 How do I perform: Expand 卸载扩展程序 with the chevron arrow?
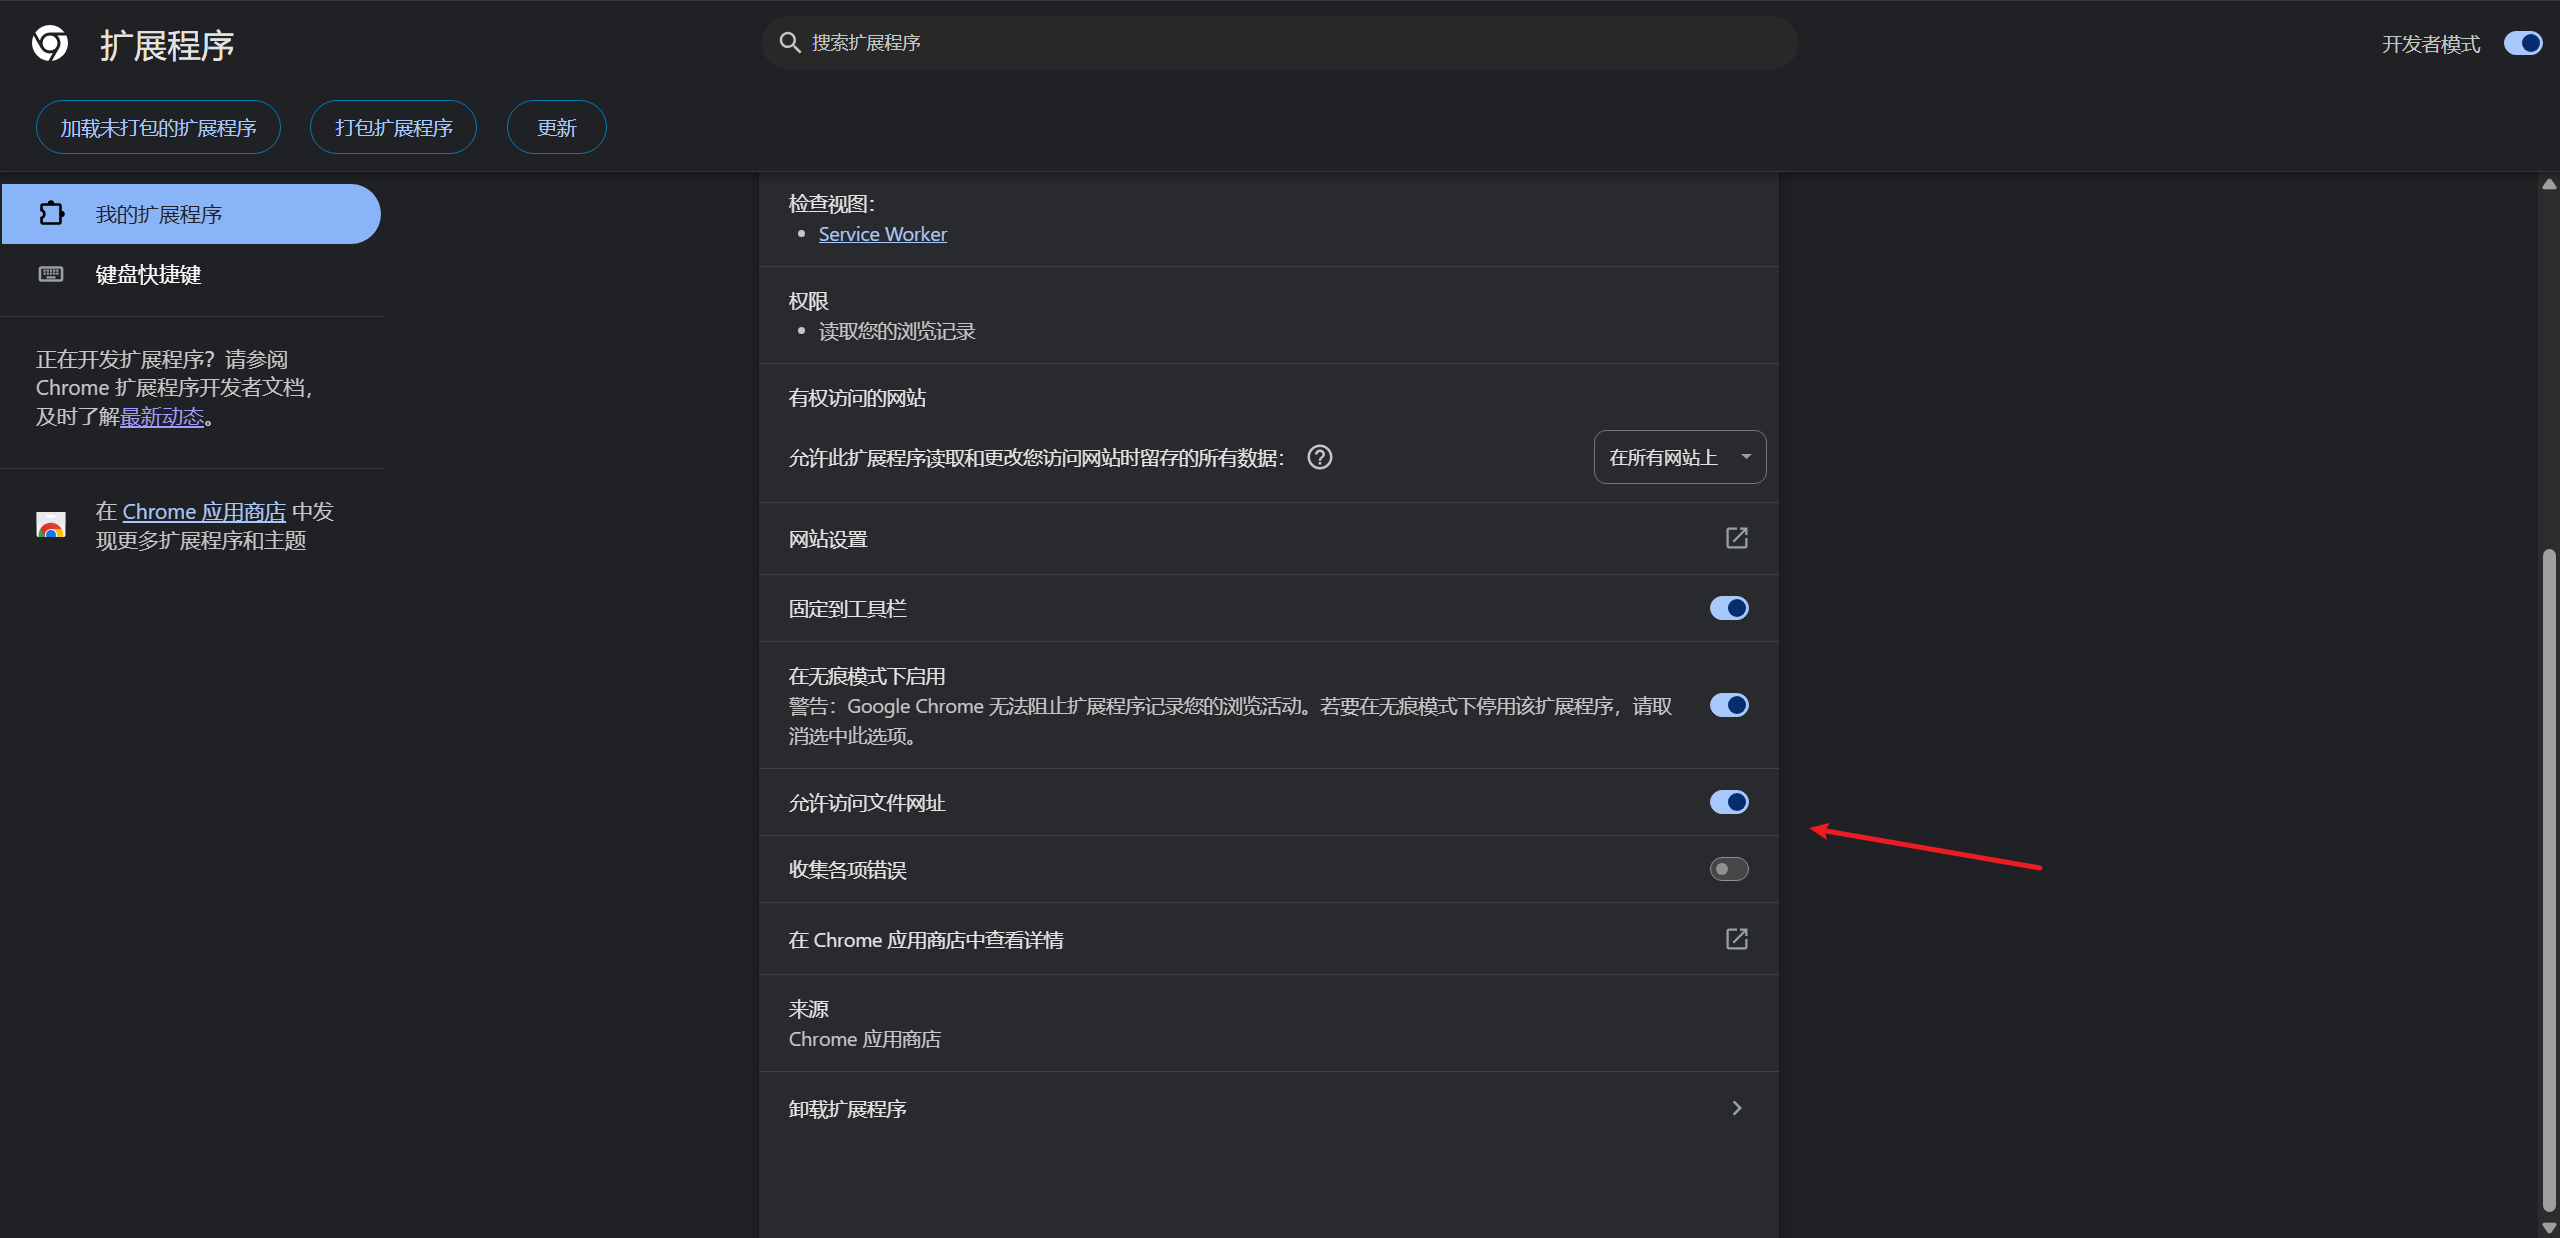[x=1737, y=1108]
